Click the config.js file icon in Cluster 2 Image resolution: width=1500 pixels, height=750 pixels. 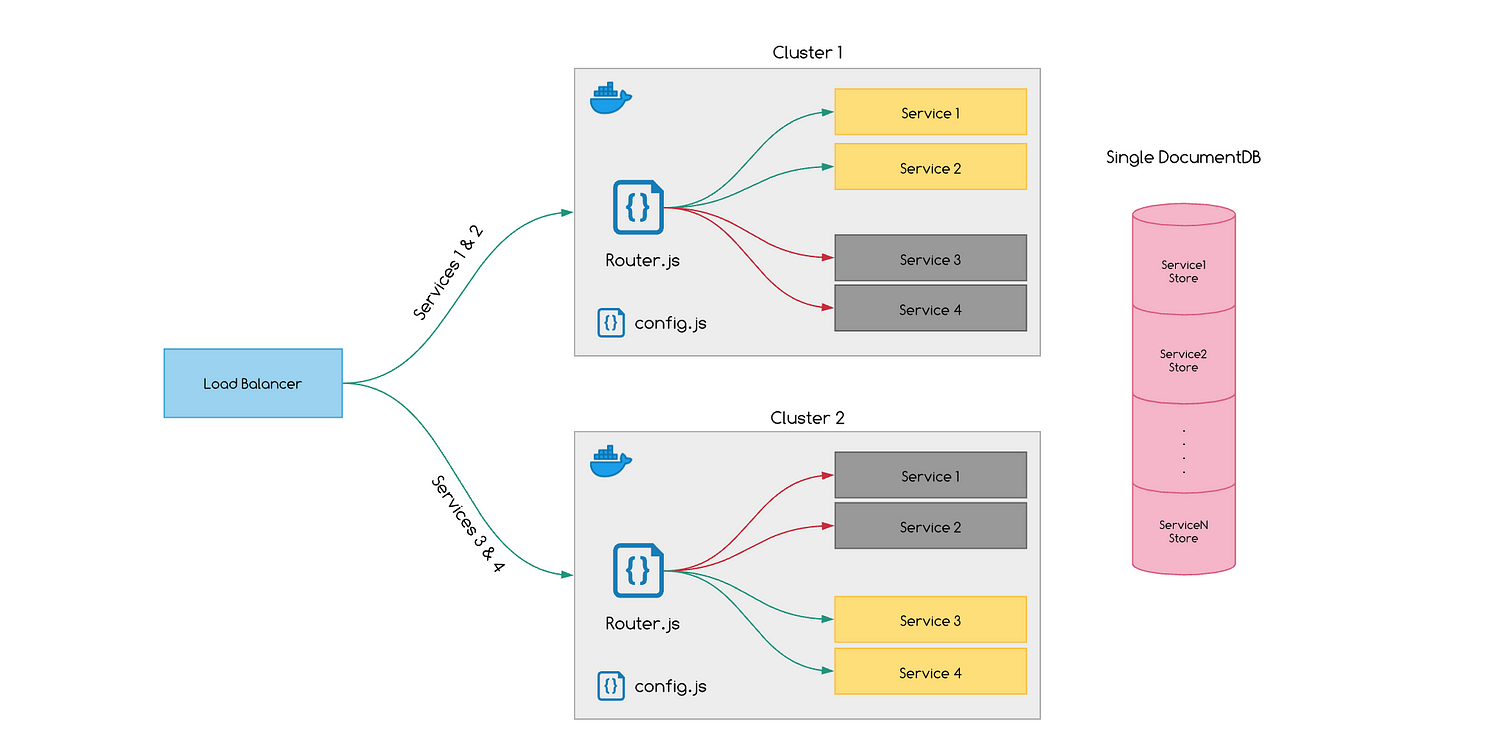click(611, 686)
